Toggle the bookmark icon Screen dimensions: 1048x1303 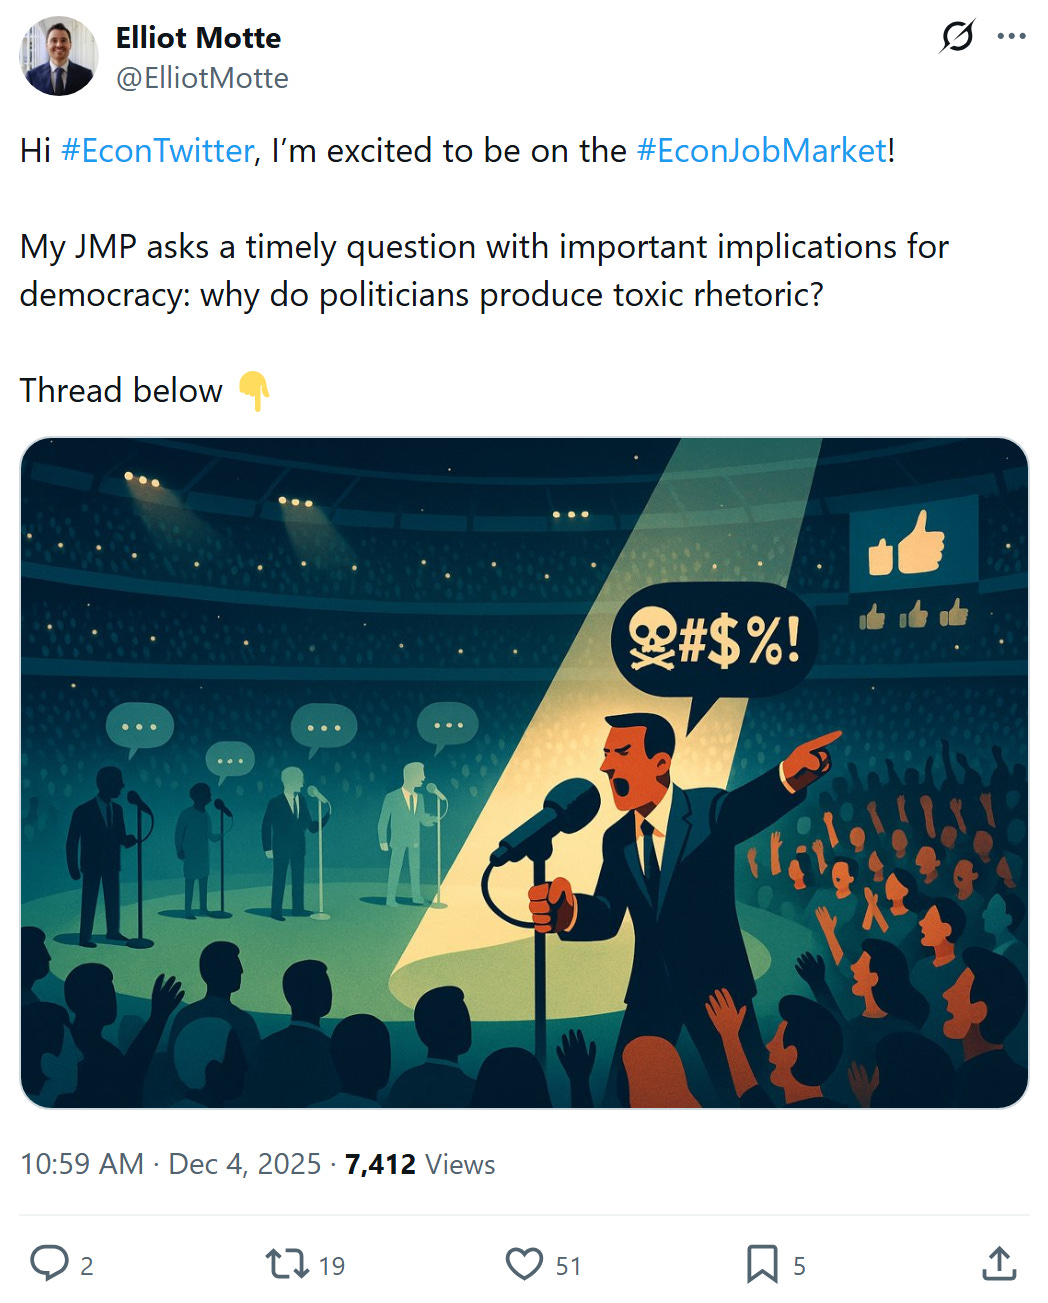[762, 1264]
